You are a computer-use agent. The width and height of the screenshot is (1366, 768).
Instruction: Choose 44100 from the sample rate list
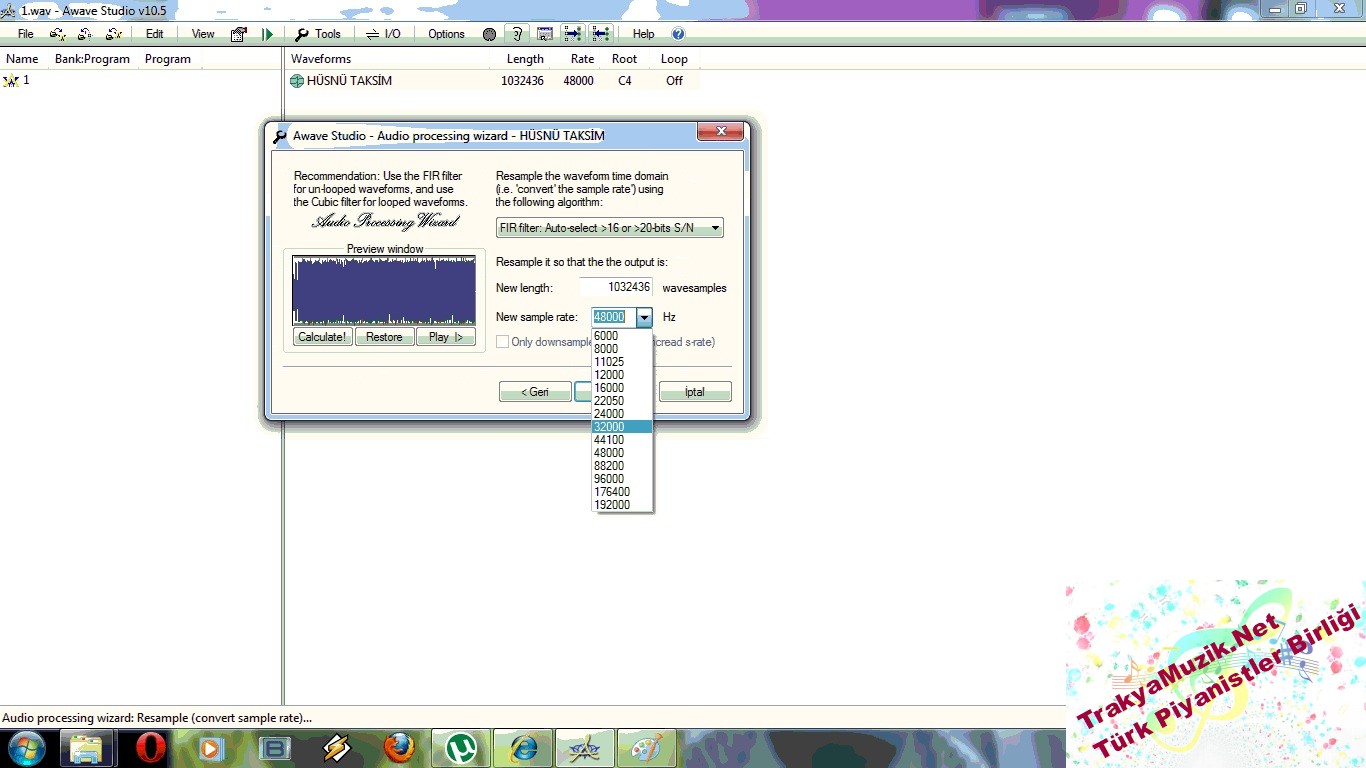[609, 440]
